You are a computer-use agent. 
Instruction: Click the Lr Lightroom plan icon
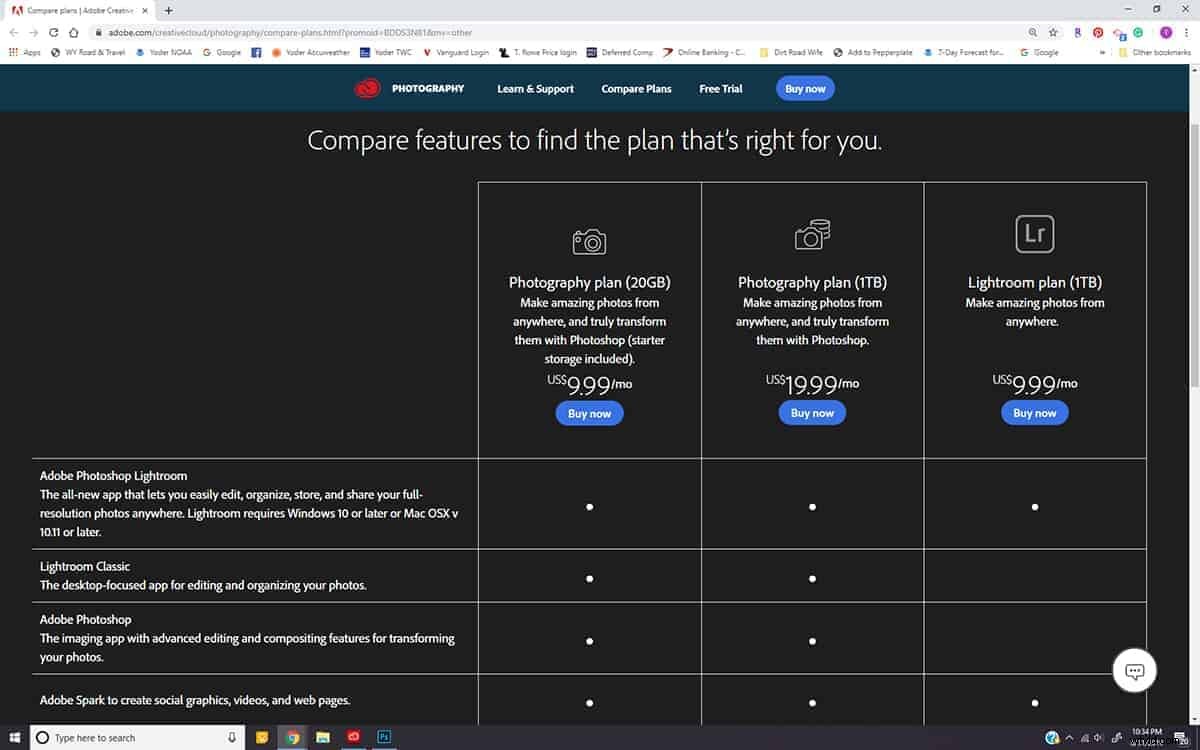(x=1034, y=234)
